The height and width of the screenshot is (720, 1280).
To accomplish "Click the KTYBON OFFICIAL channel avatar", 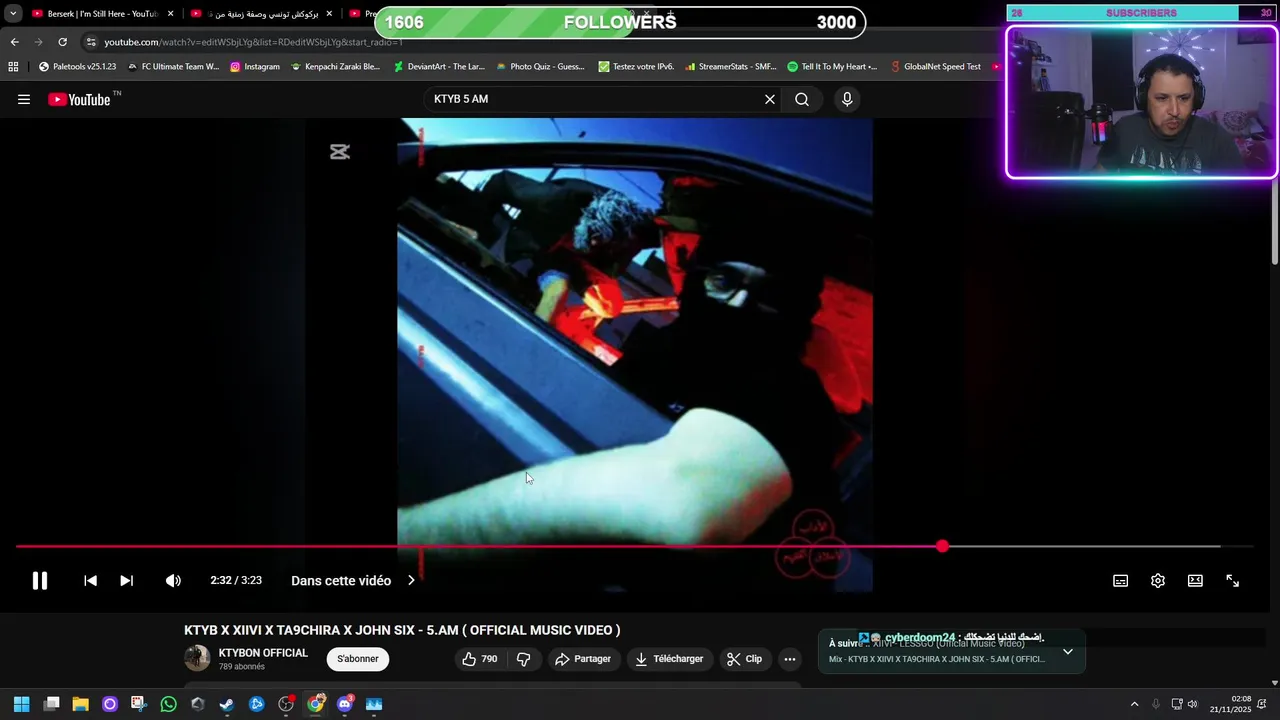I will tap(197, 658).
